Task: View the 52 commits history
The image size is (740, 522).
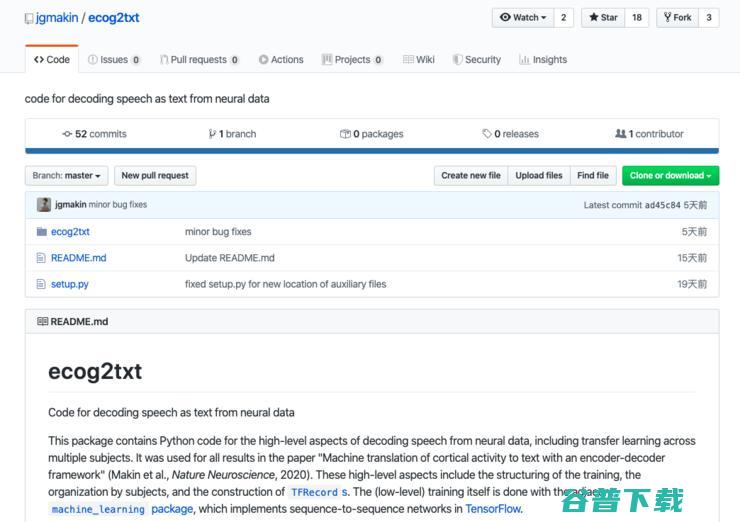Action: point(94,134)
